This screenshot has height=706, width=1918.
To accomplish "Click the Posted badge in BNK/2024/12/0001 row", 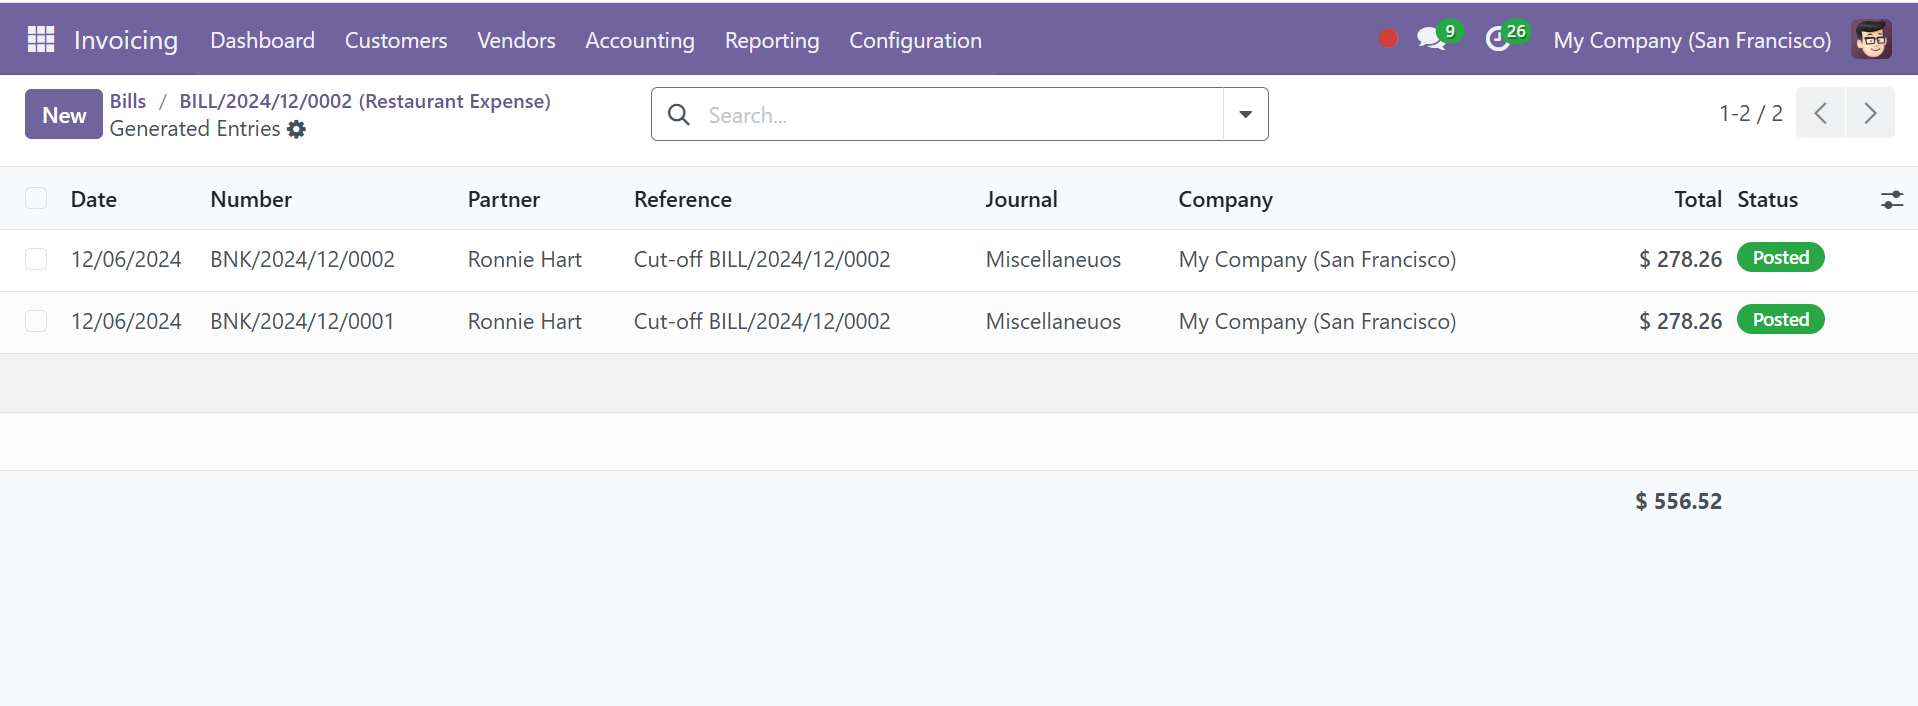I will point(1781,320).
